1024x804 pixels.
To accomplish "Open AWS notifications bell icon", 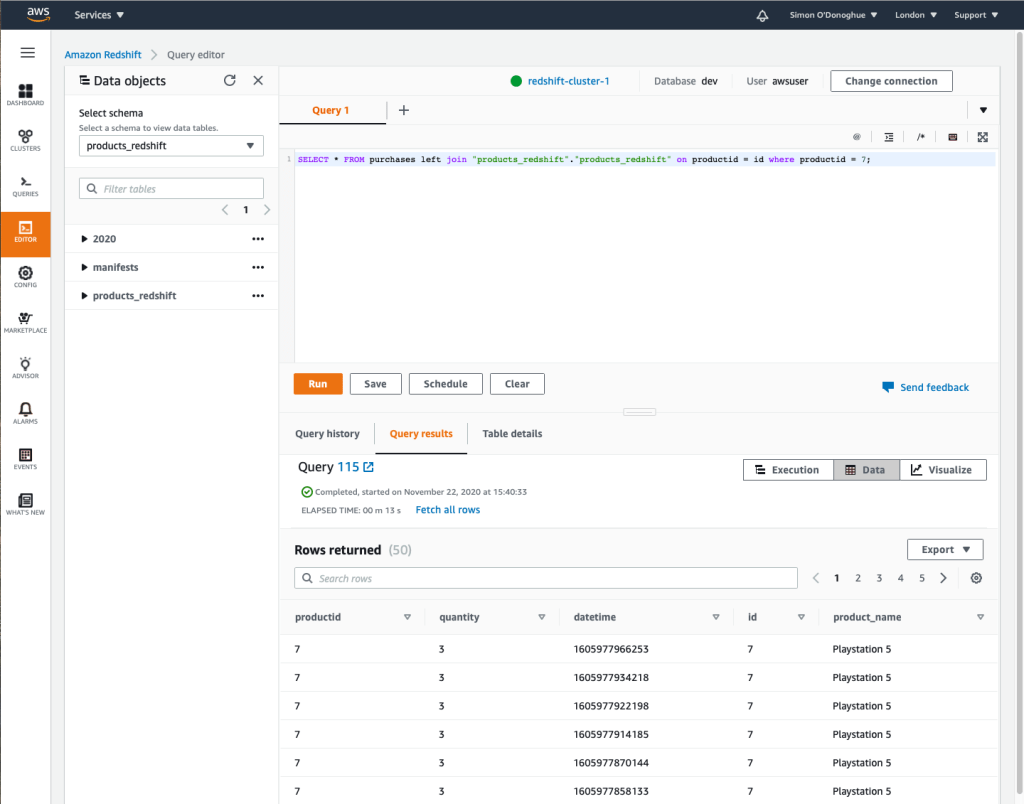I will (x=762, y=15).
